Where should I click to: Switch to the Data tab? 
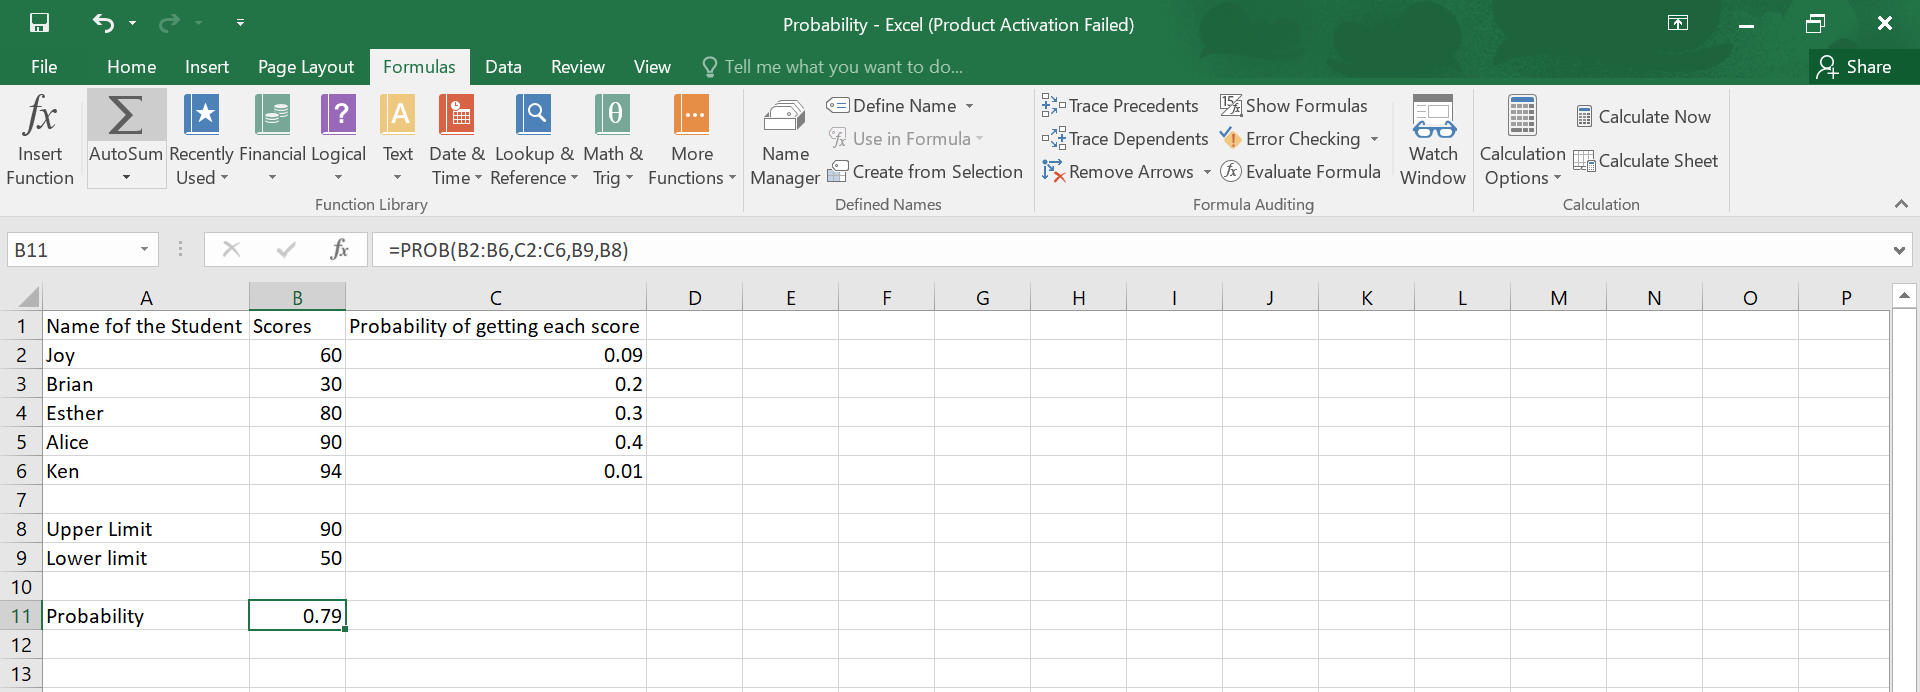click(x=503, y=67)
